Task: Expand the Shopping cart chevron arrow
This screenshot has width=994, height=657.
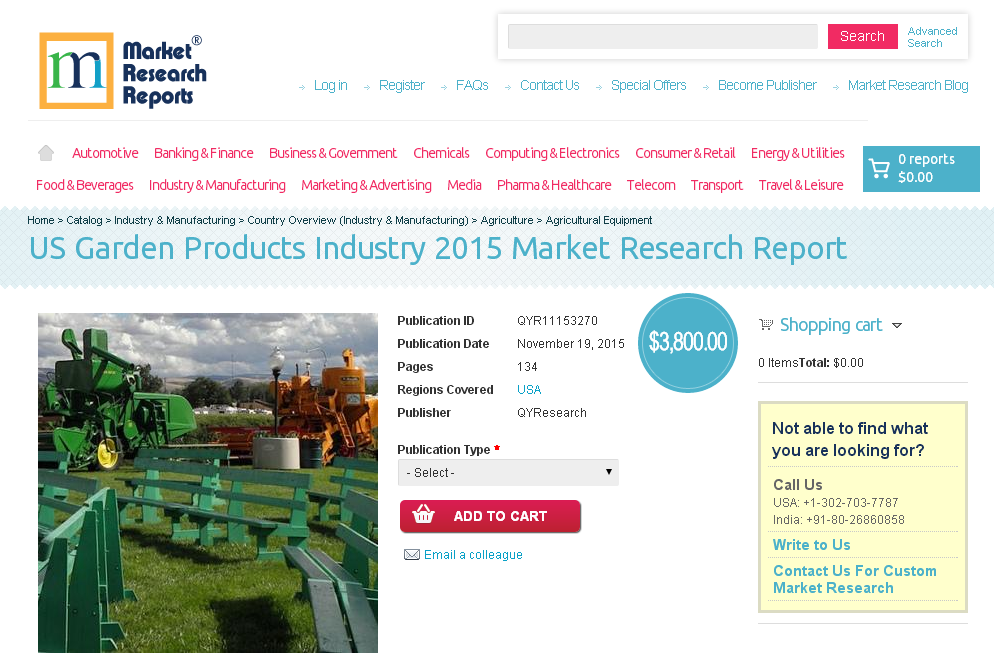Action: click(x=897, y=325)
